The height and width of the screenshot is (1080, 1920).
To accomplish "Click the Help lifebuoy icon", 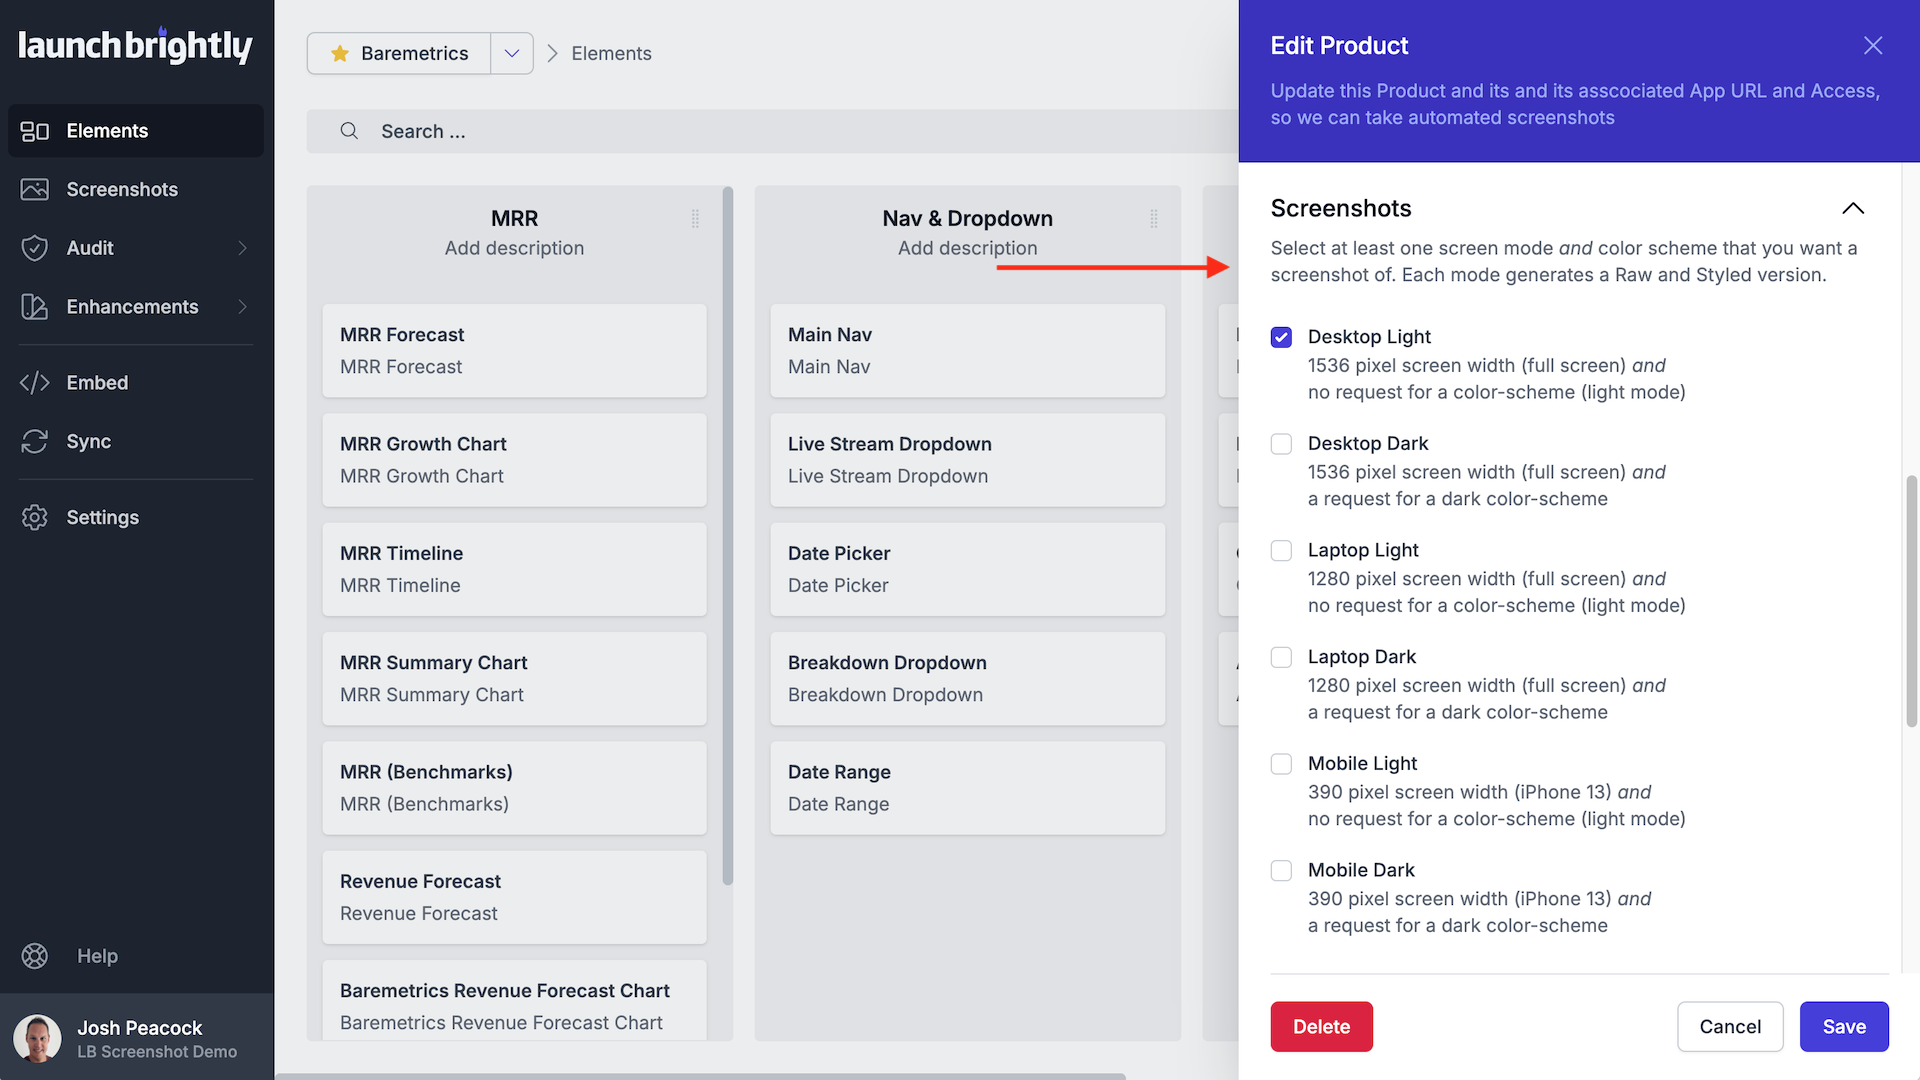I will (x=35, y=956).
